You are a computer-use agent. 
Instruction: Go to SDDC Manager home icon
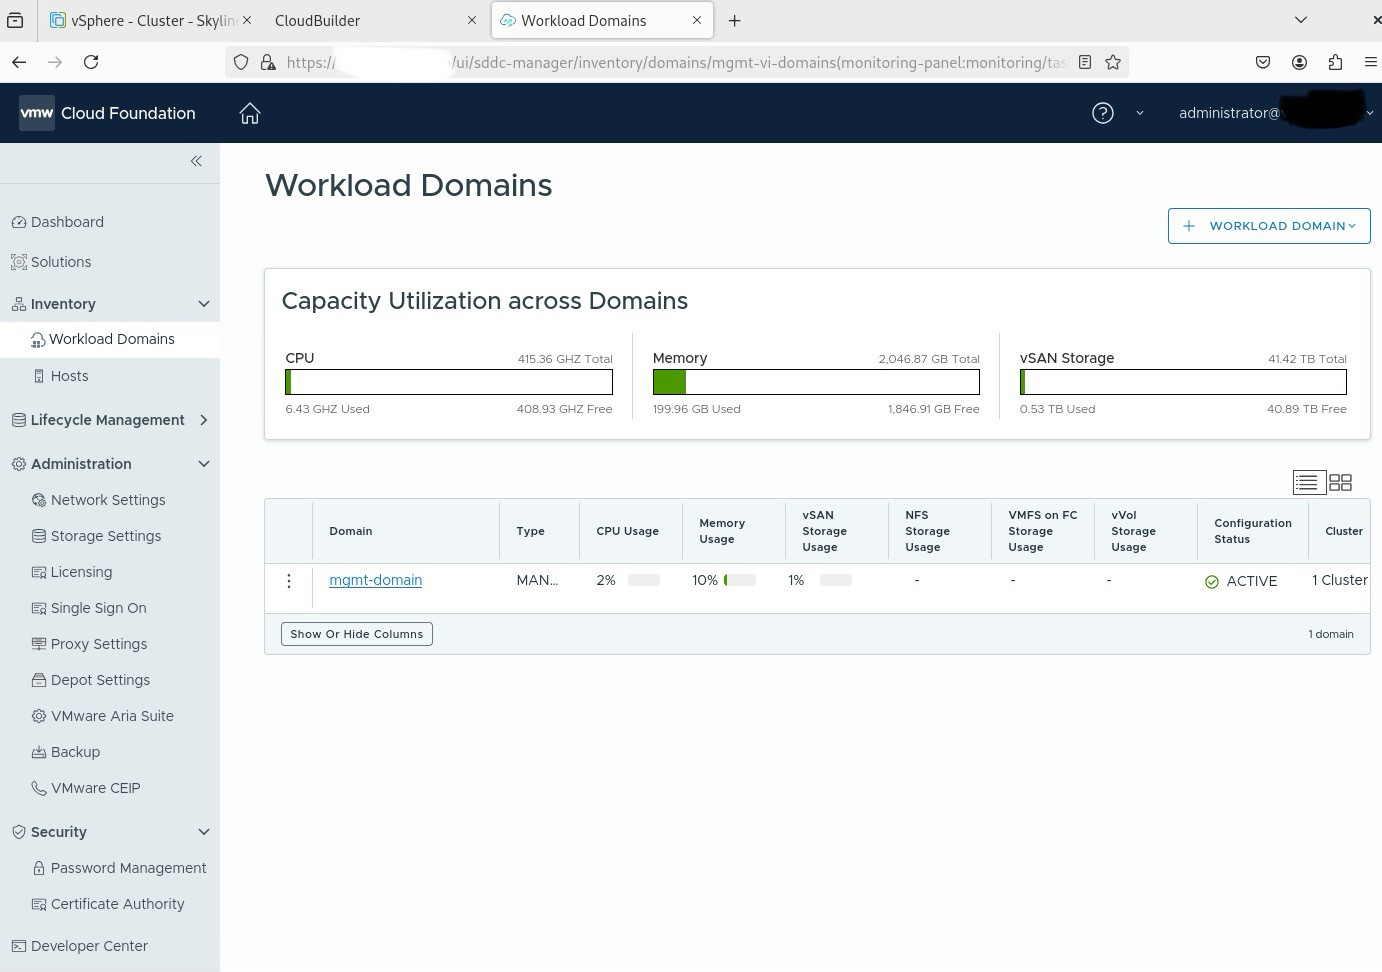[250, 114]
